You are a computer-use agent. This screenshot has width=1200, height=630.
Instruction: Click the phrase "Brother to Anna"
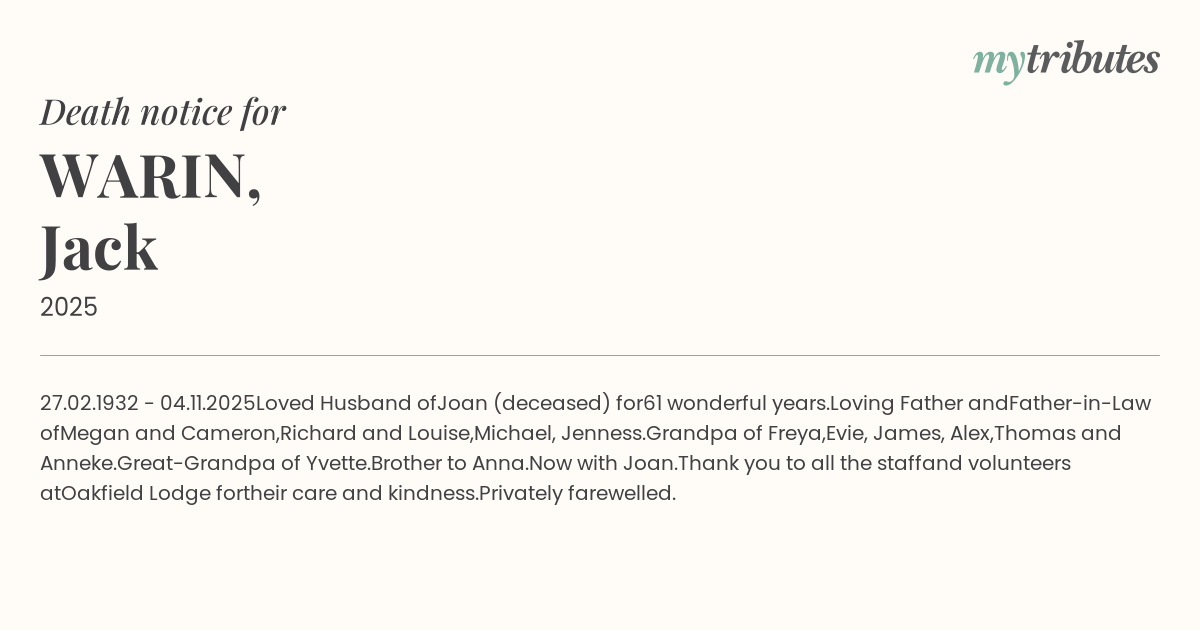[x=448, y=463]
